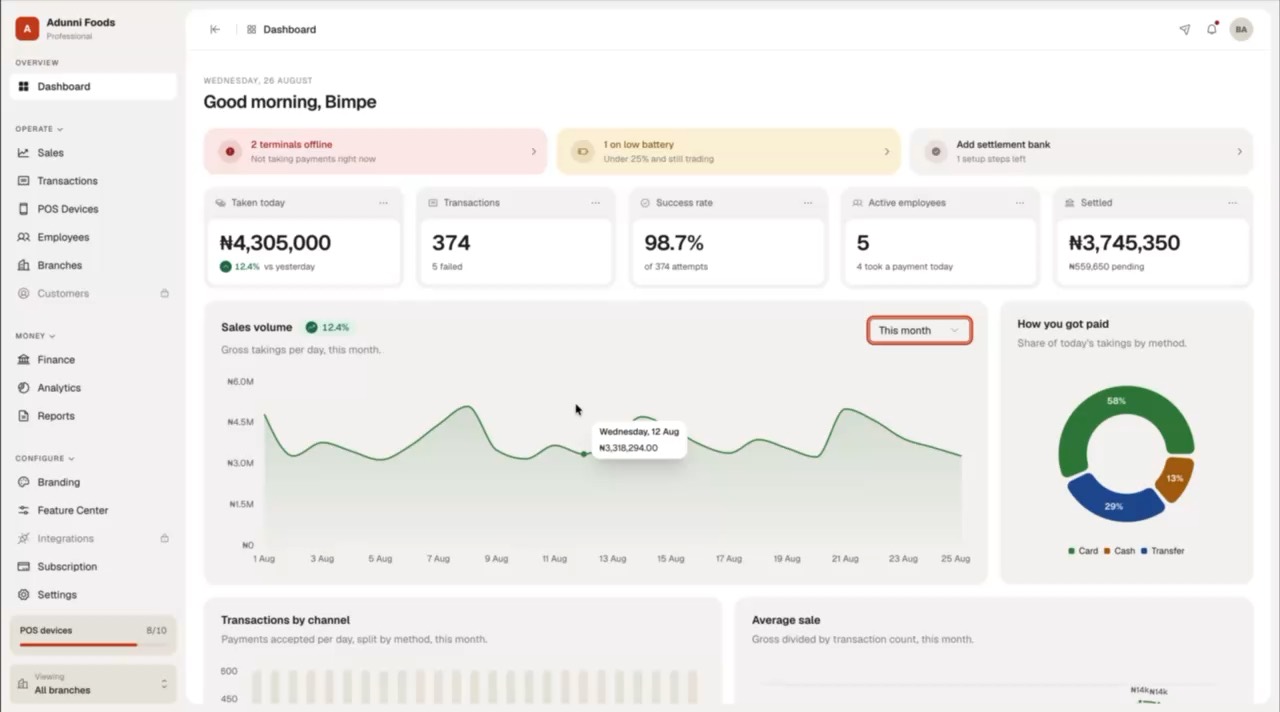This screenshot has height=712, width=1280.
Task: Click the Dashboard breadcrumb label
Action: (x=289, y=30)
